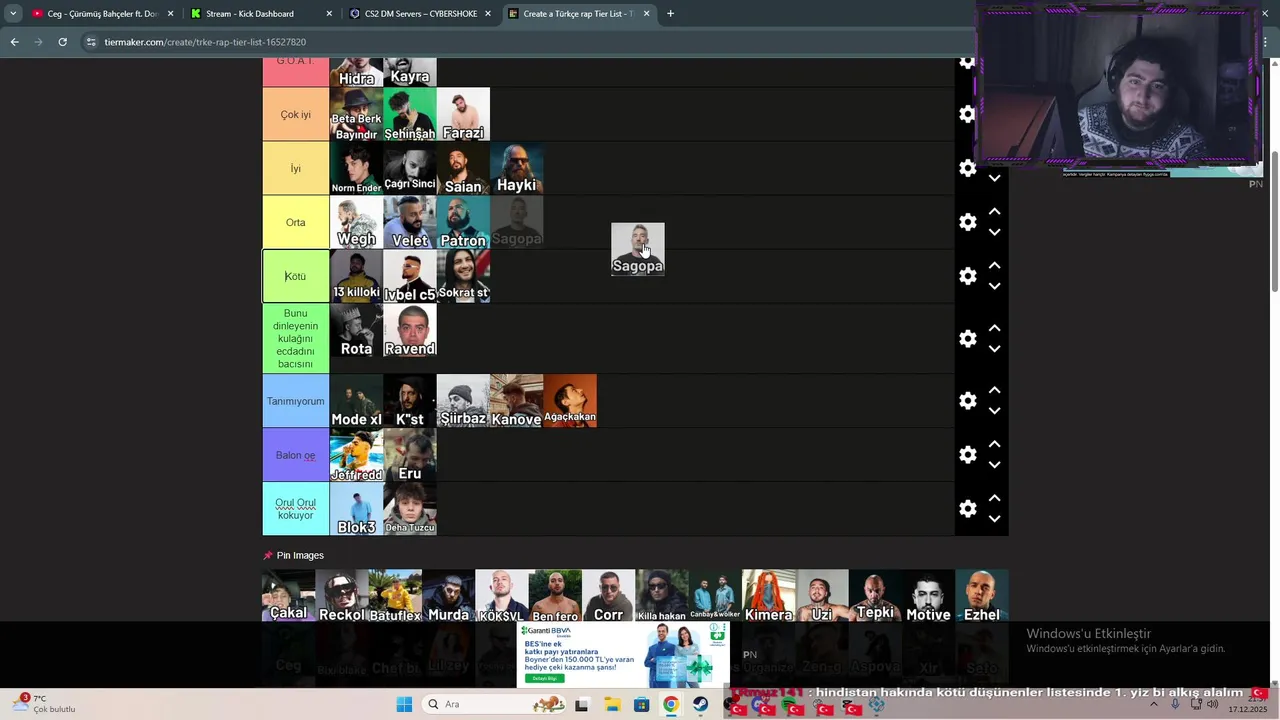Close the CS2 DM Servers tab

pyautogui.click(x=488, y=14)
